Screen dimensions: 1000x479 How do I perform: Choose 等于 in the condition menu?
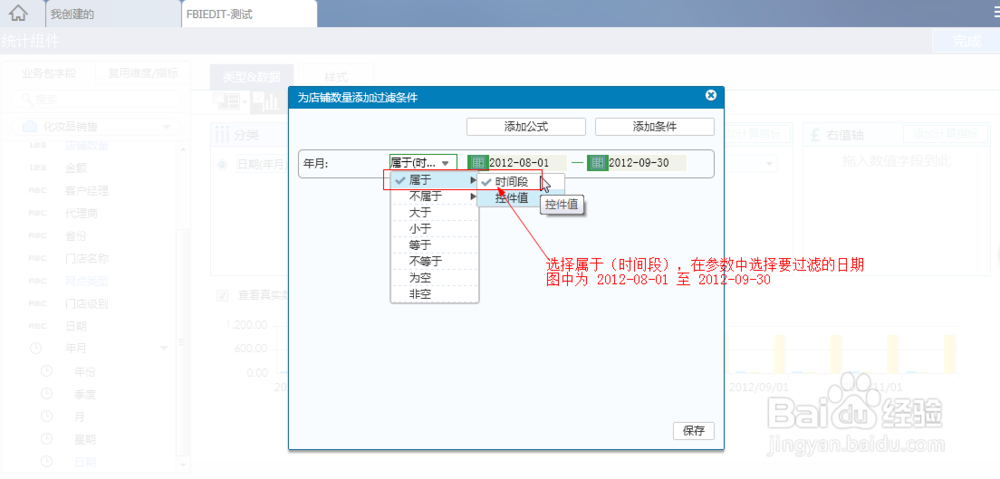point(434,245)
